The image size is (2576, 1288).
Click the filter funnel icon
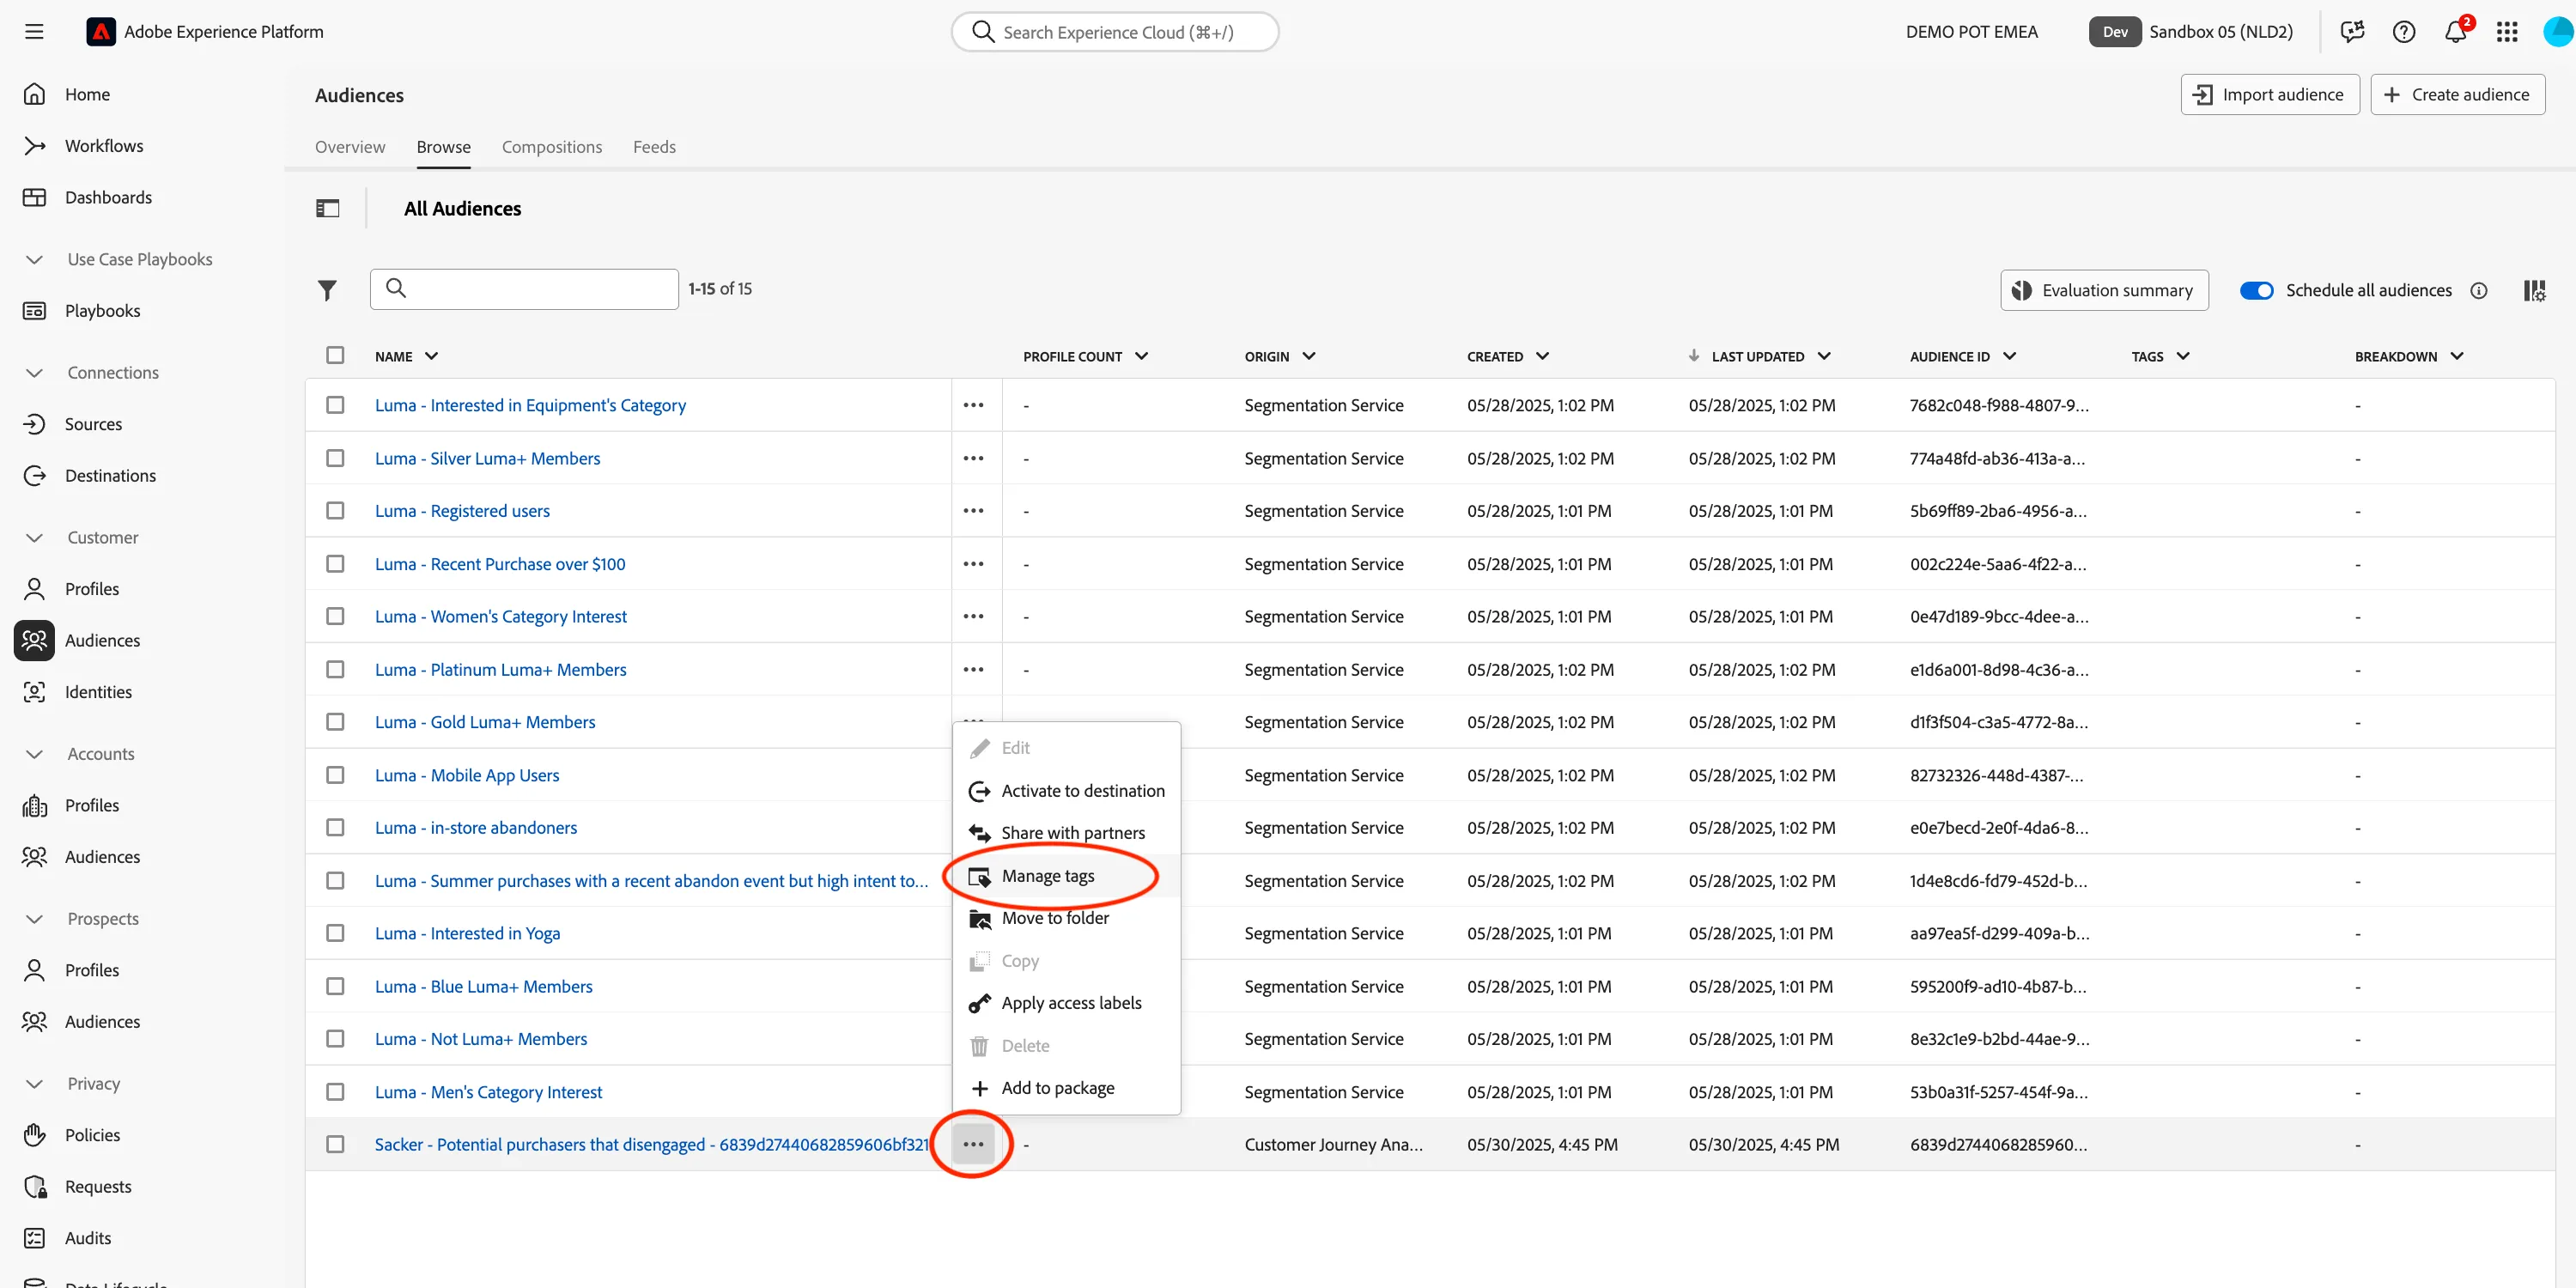click(x=327, y=290)
